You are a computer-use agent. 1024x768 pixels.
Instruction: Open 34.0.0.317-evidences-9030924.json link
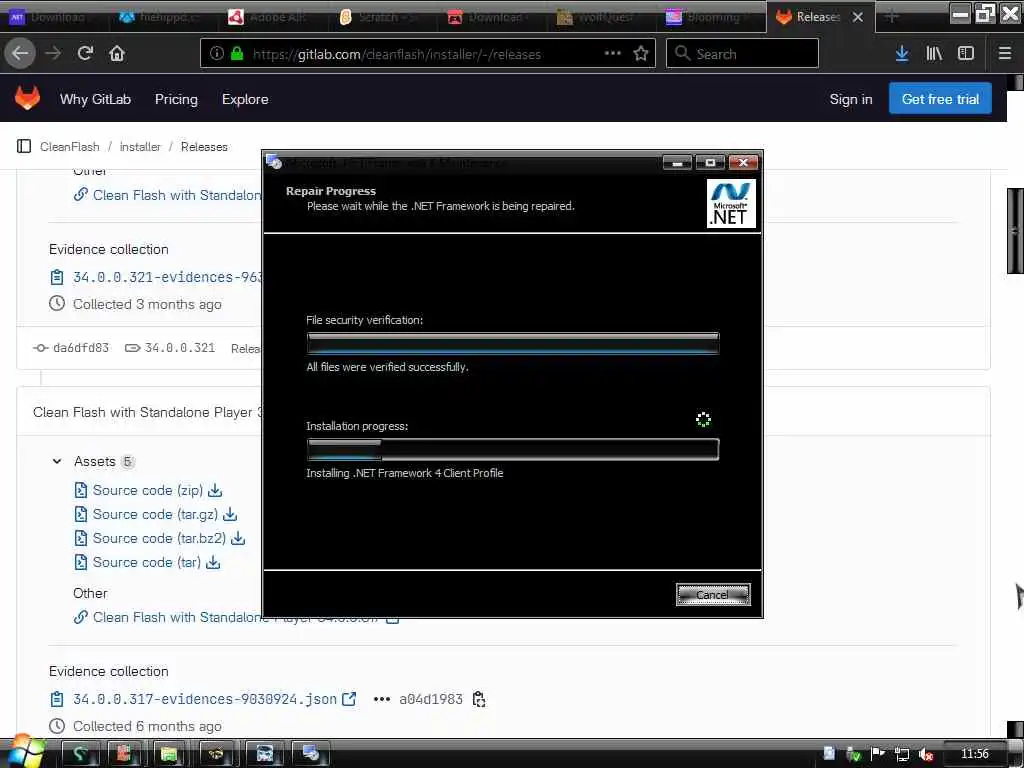pos(204,699)
